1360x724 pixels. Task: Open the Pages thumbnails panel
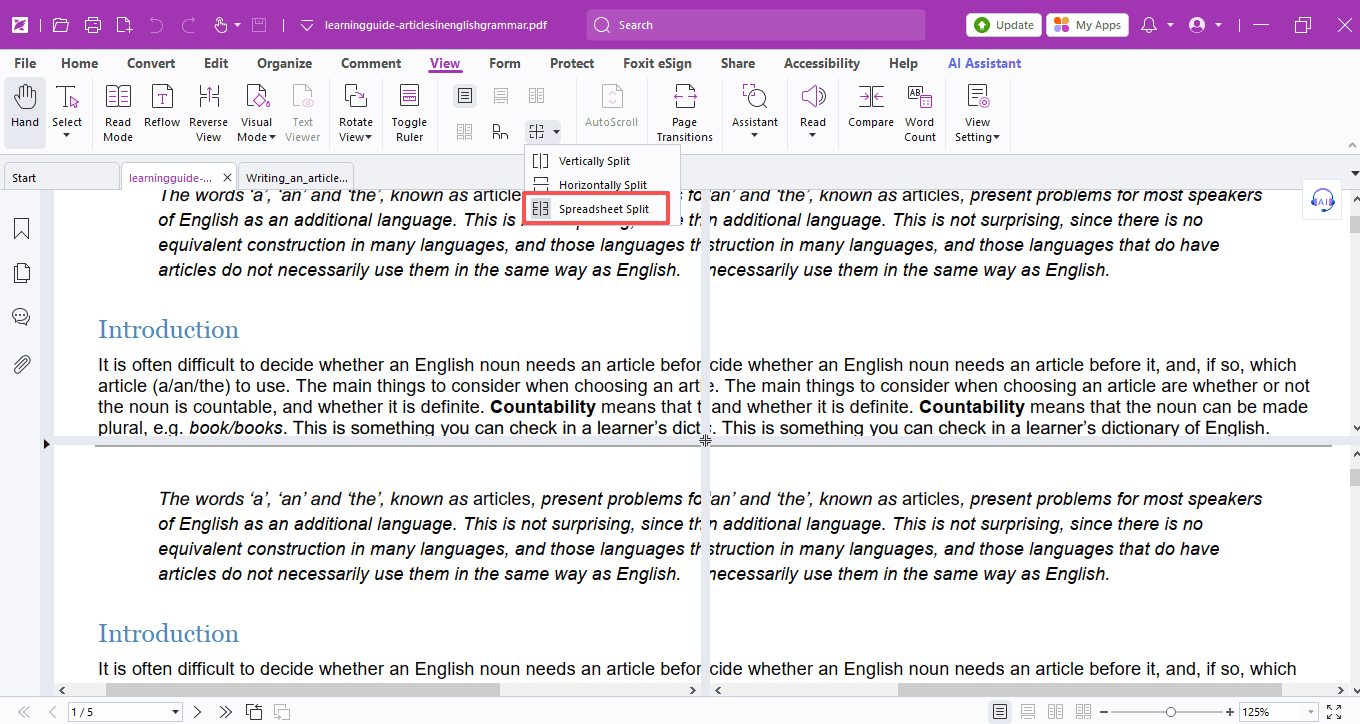21,273
